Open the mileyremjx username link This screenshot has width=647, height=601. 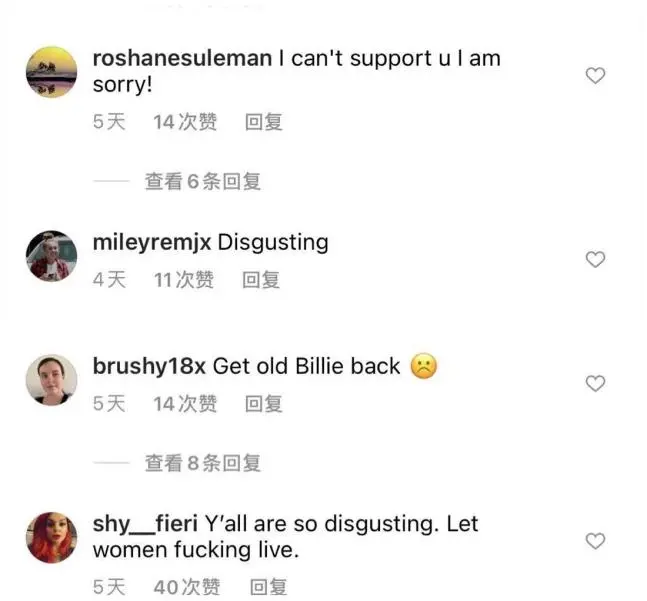point(152,243)
